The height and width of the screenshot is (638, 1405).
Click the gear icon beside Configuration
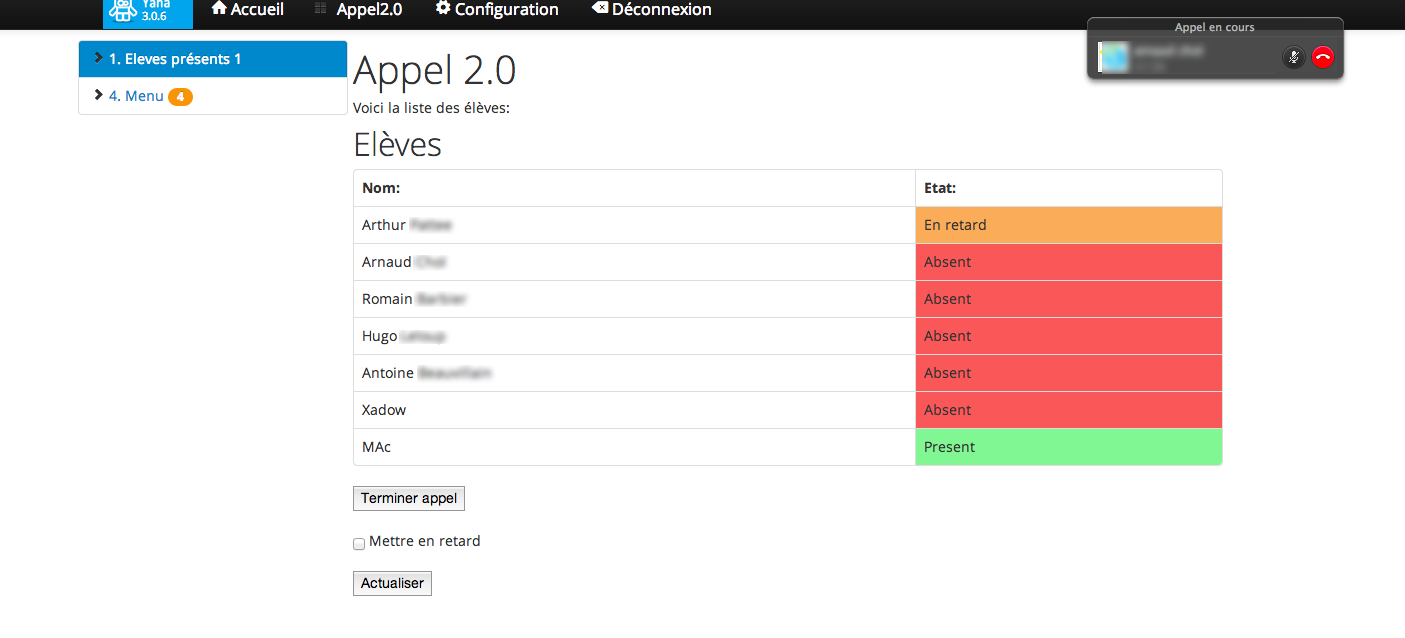[x=443, y=8]
